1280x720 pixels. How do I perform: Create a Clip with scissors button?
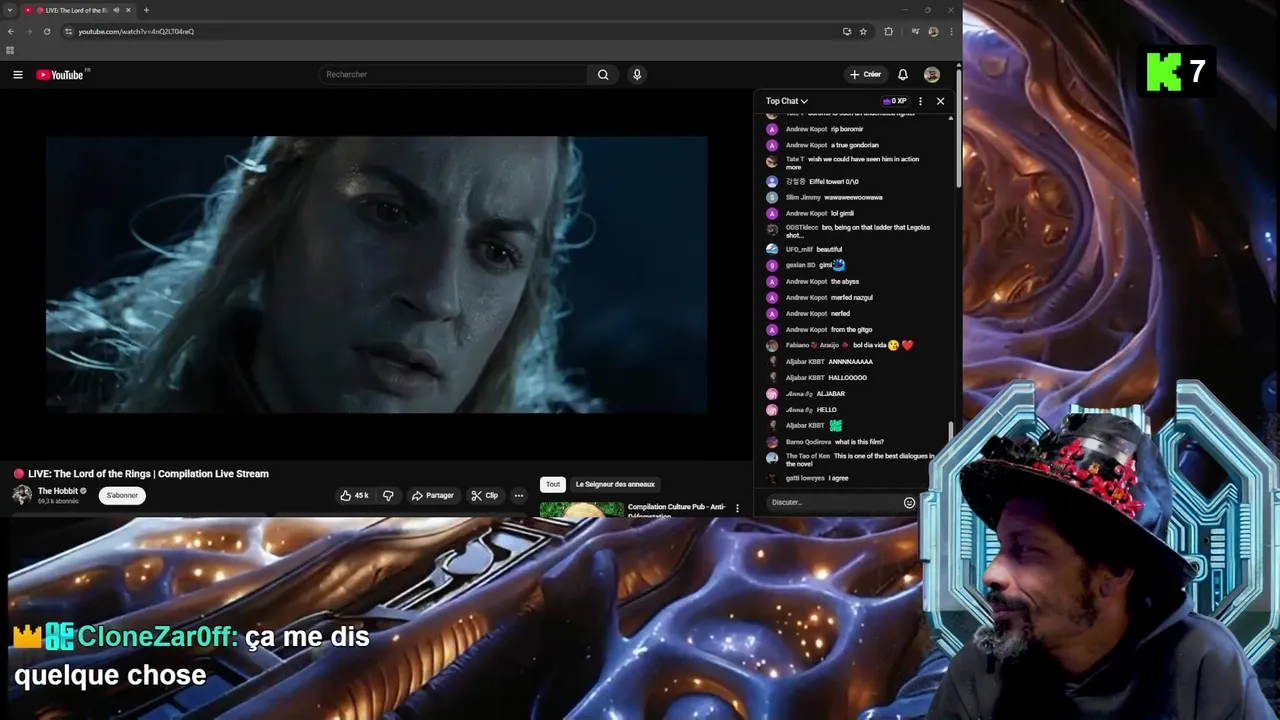click(x=485, y=495)
